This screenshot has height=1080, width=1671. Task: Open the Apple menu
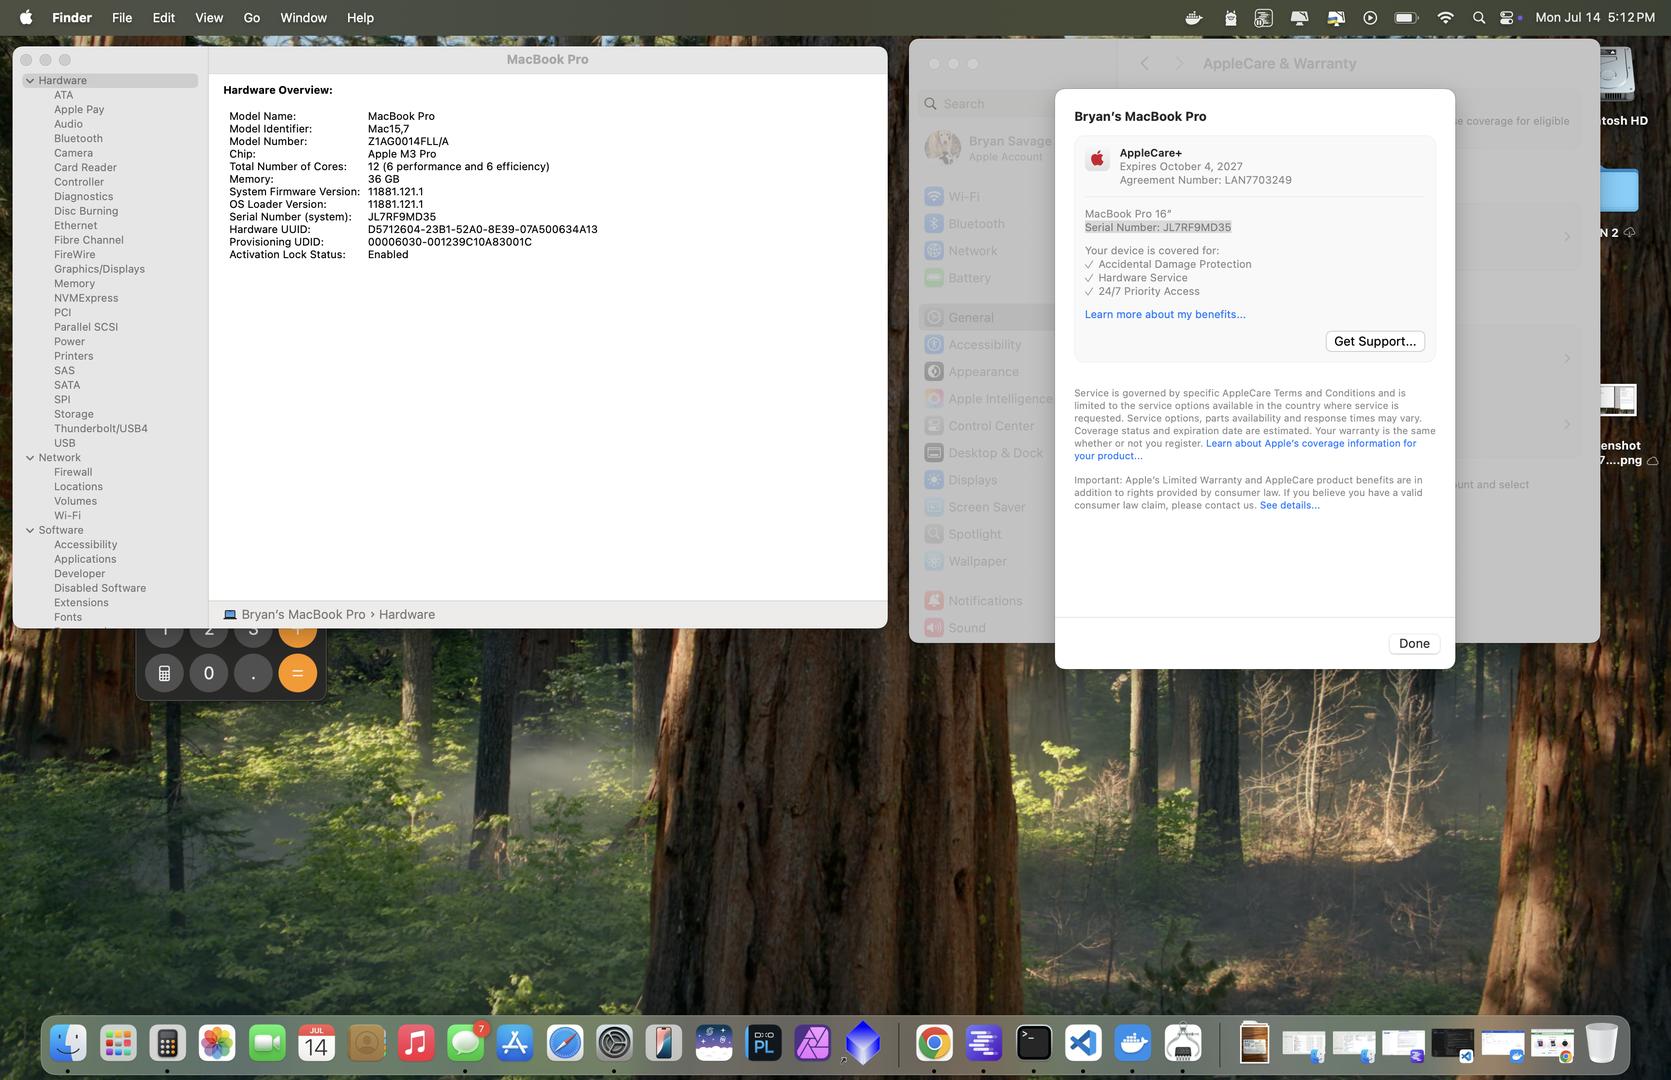pos(26,17)
